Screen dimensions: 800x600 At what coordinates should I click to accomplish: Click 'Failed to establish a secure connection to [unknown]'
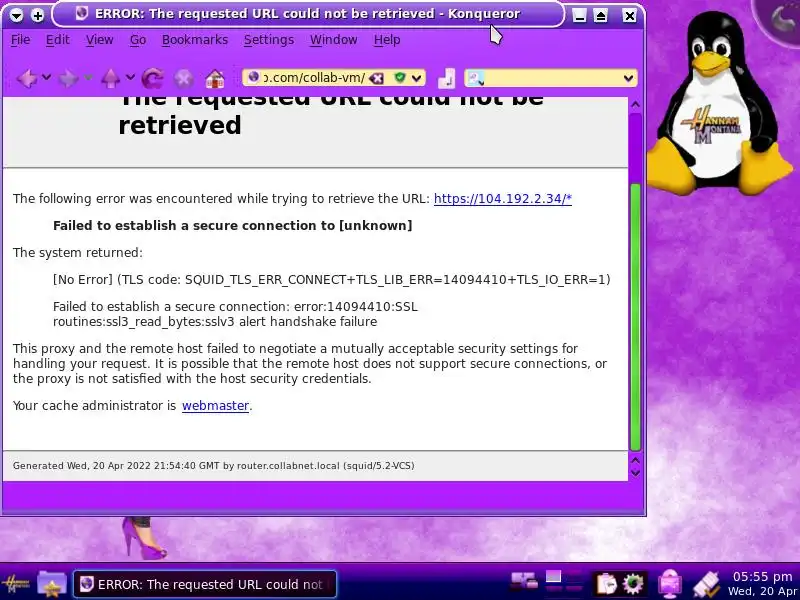[233, 226]
